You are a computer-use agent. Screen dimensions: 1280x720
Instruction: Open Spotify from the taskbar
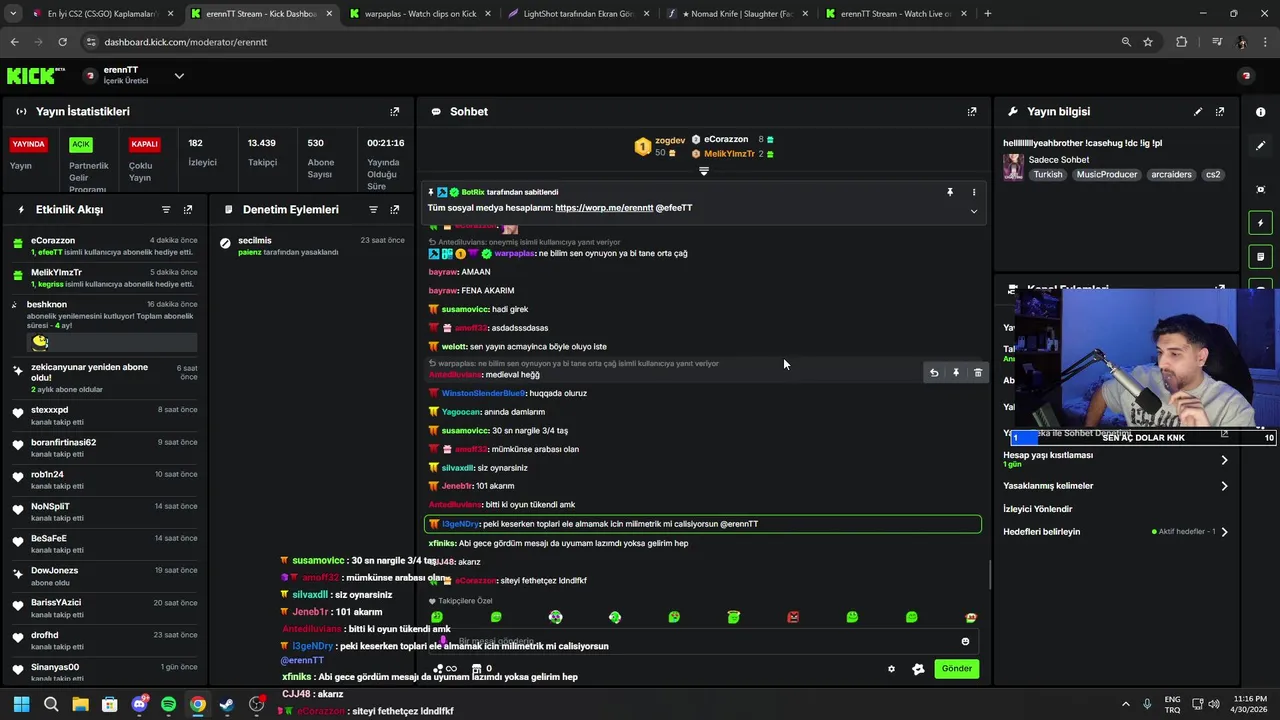pos(168,704)
